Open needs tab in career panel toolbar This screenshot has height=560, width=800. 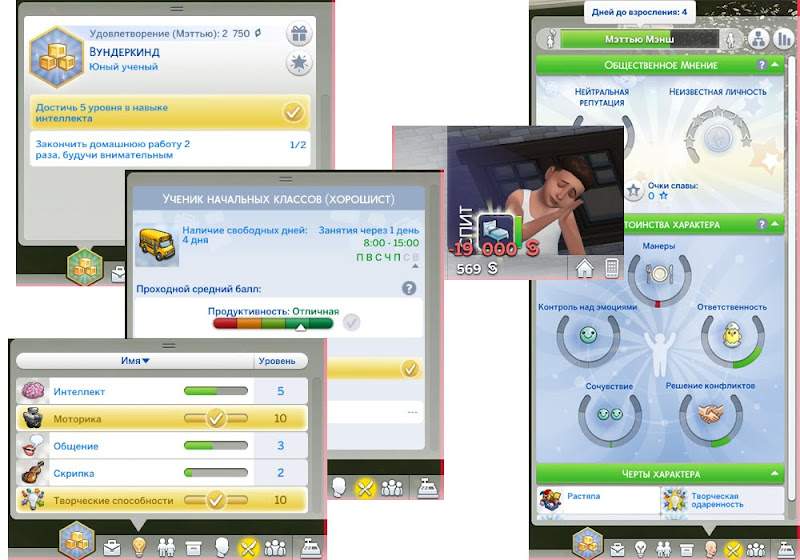point(365,488)
